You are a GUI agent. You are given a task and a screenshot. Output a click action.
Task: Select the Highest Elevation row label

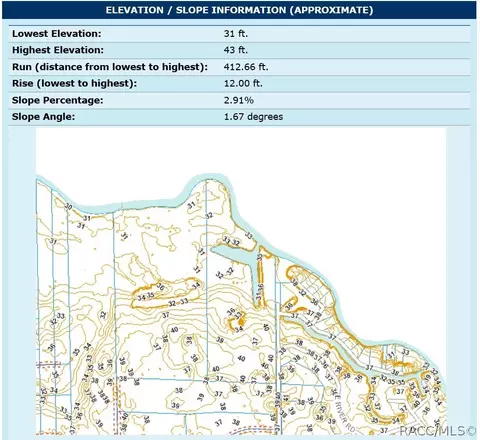[58, 50]
